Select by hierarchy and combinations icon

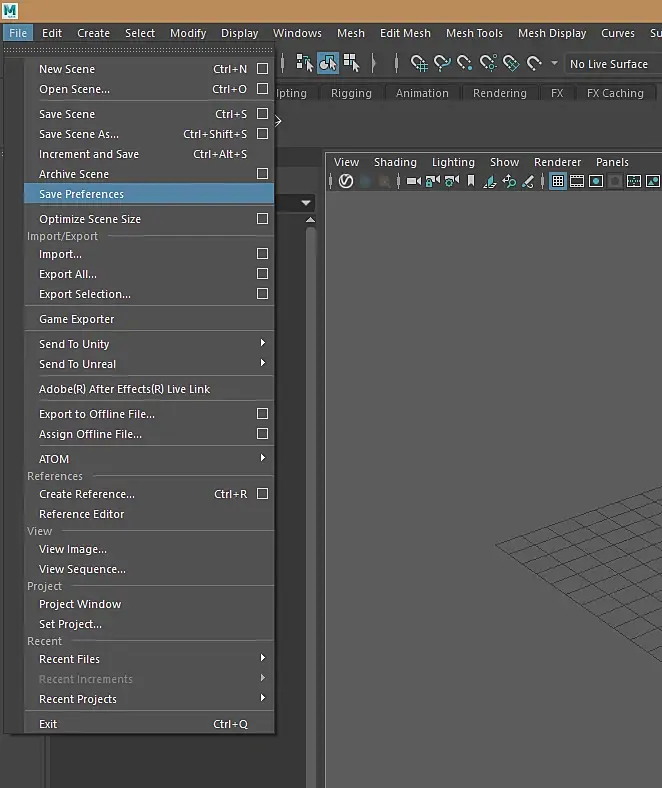(x=304, y=63)
